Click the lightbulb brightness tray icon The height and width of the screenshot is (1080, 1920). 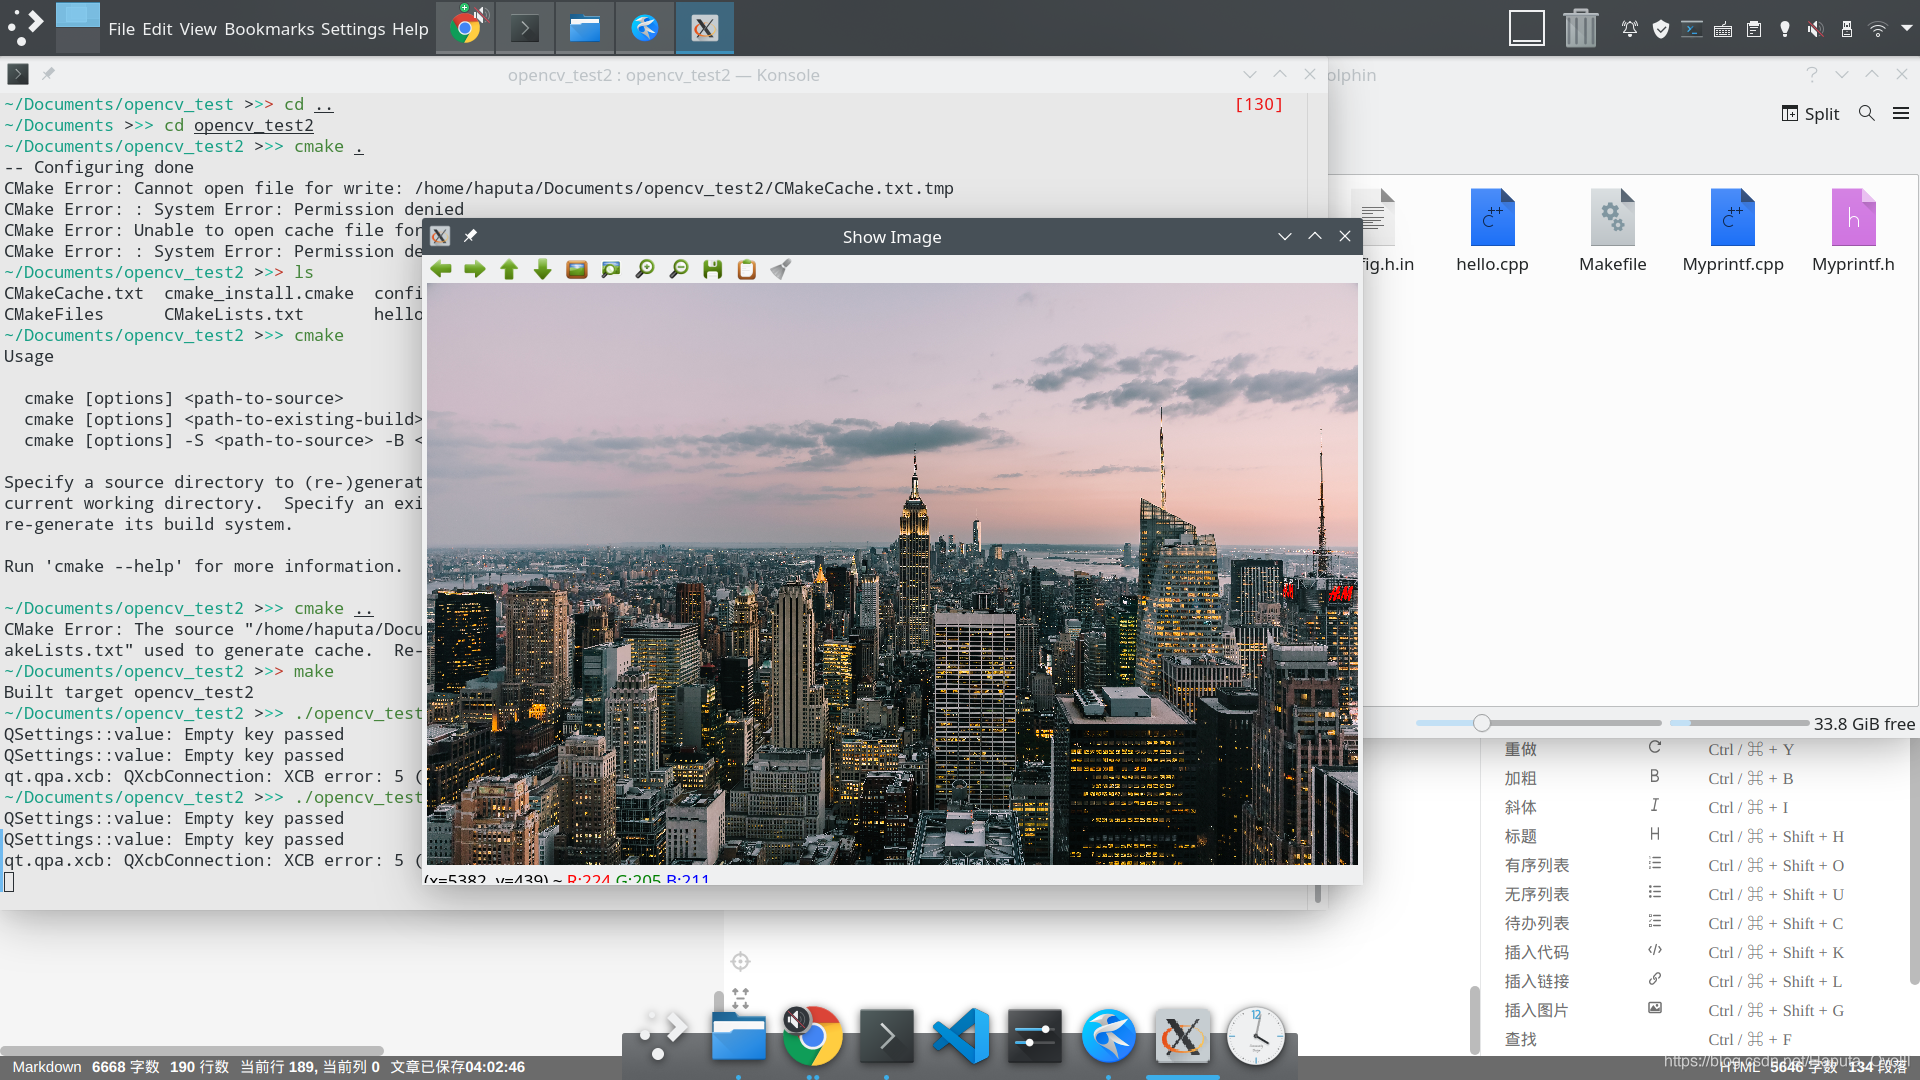1785,29
